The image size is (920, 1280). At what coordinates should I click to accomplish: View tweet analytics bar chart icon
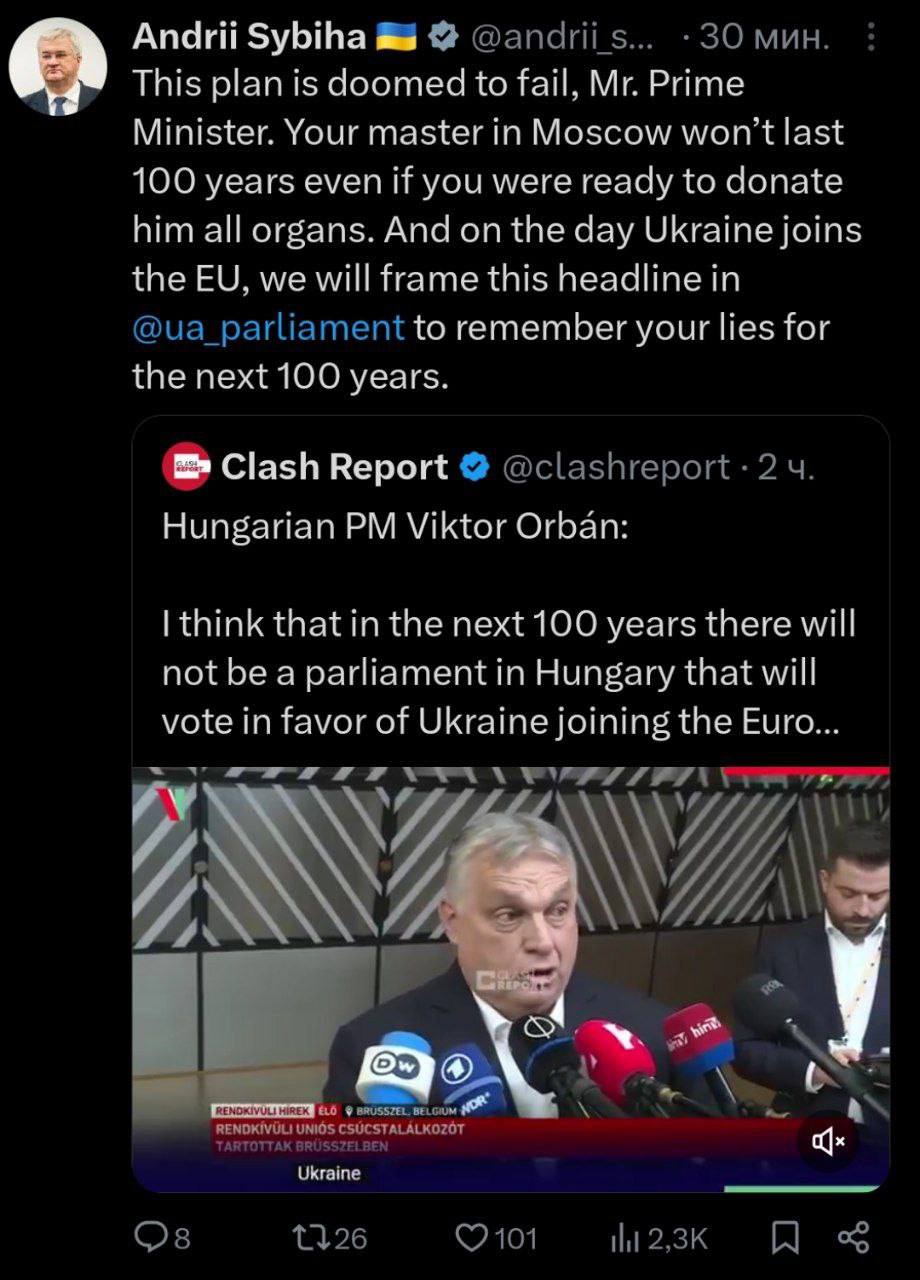(x=624, y=1238)
